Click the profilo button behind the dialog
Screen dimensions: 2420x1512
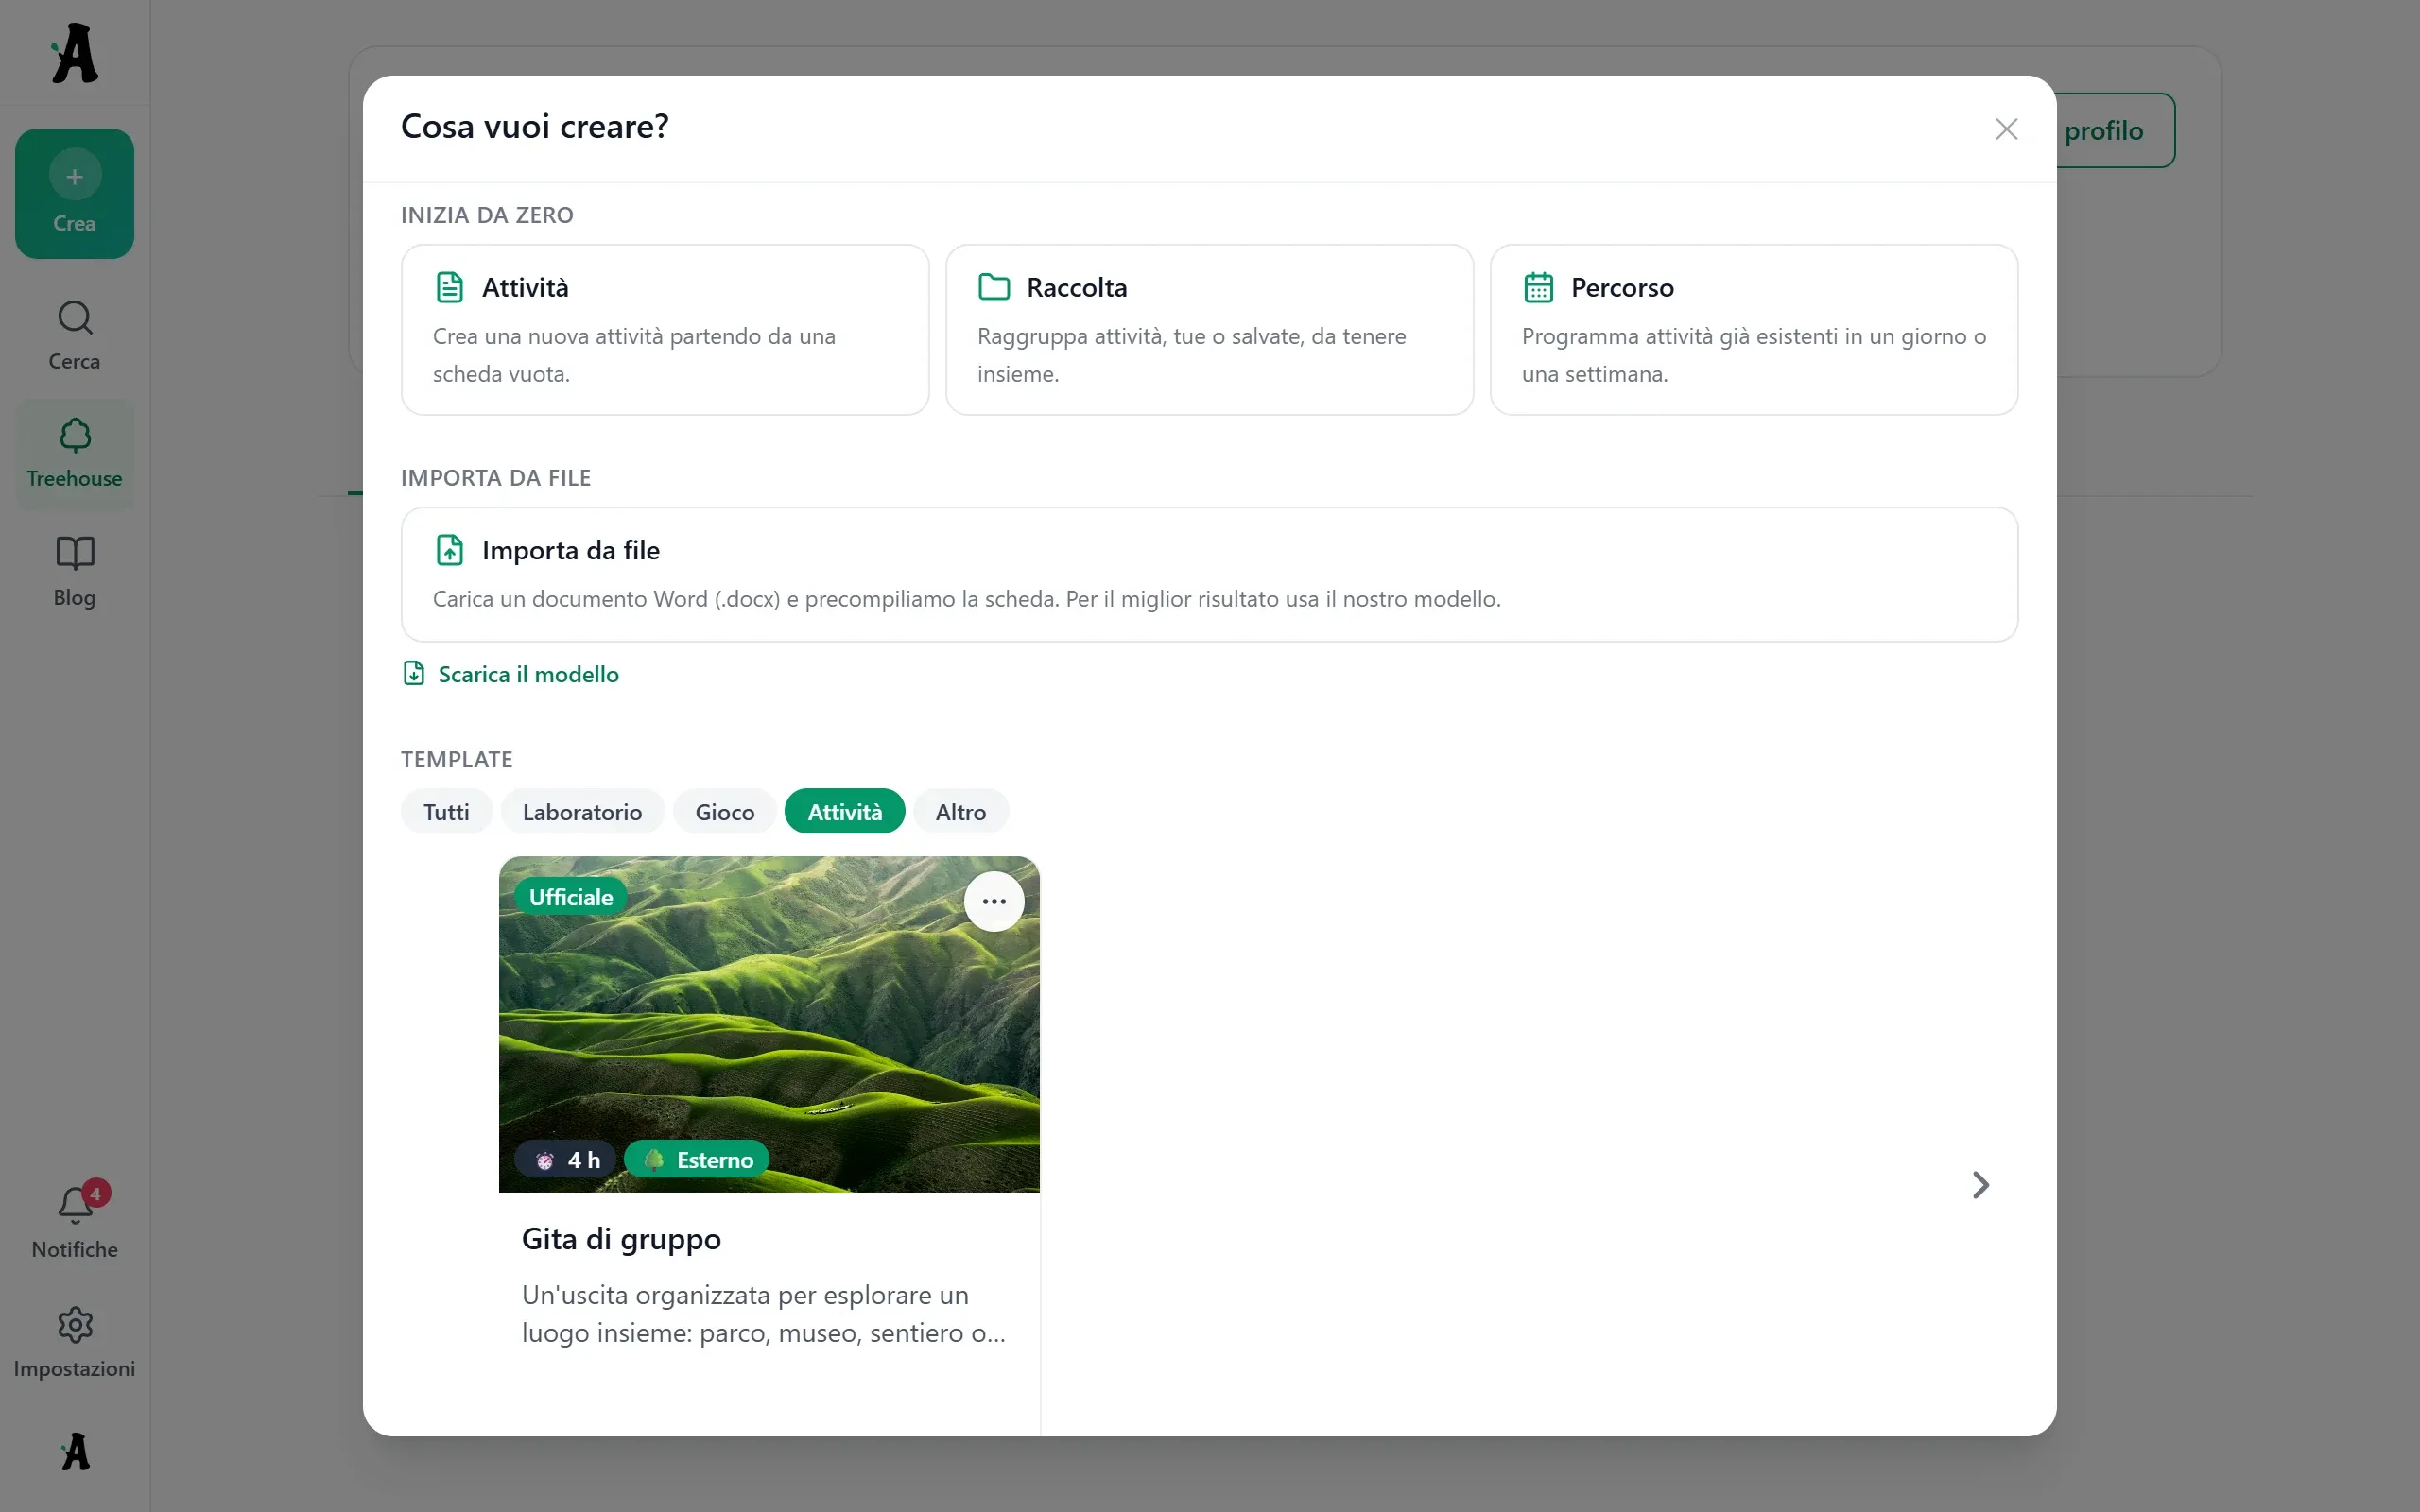[x=2114, y=130]
